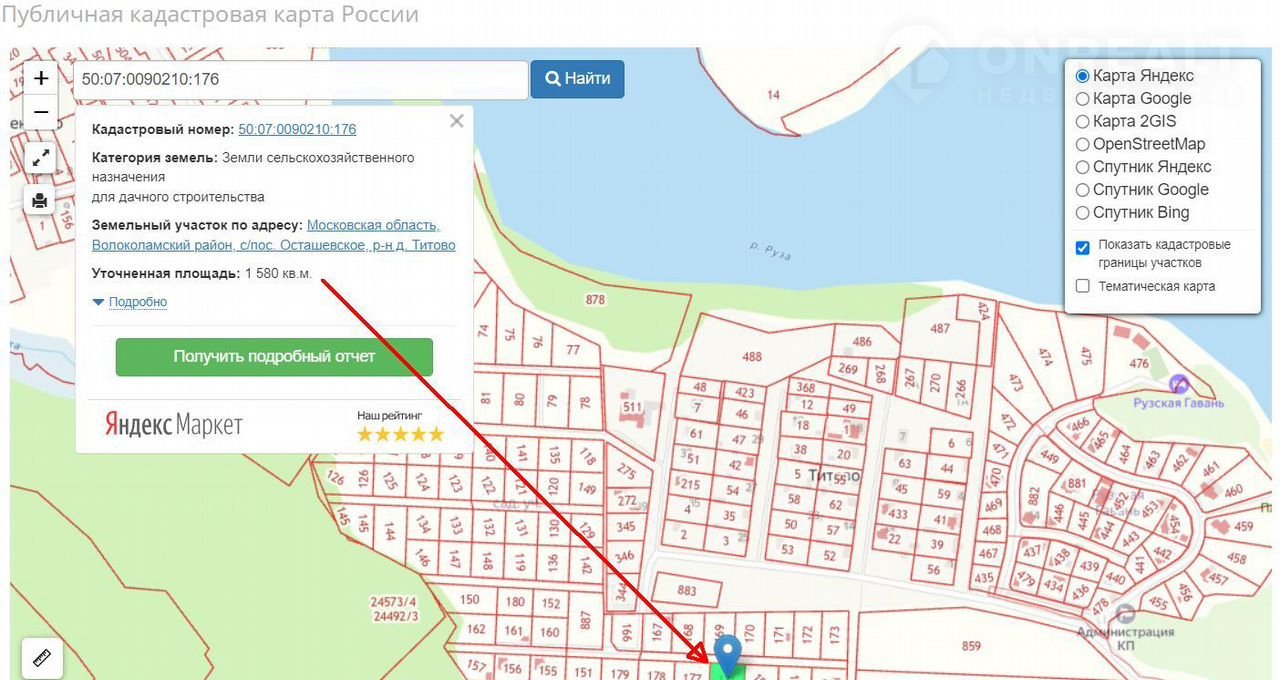The height and width of the screenshot is (680, 1280).
Task: Enable the Тематическая карта checkbox
Action: [x=1082, y=286]
